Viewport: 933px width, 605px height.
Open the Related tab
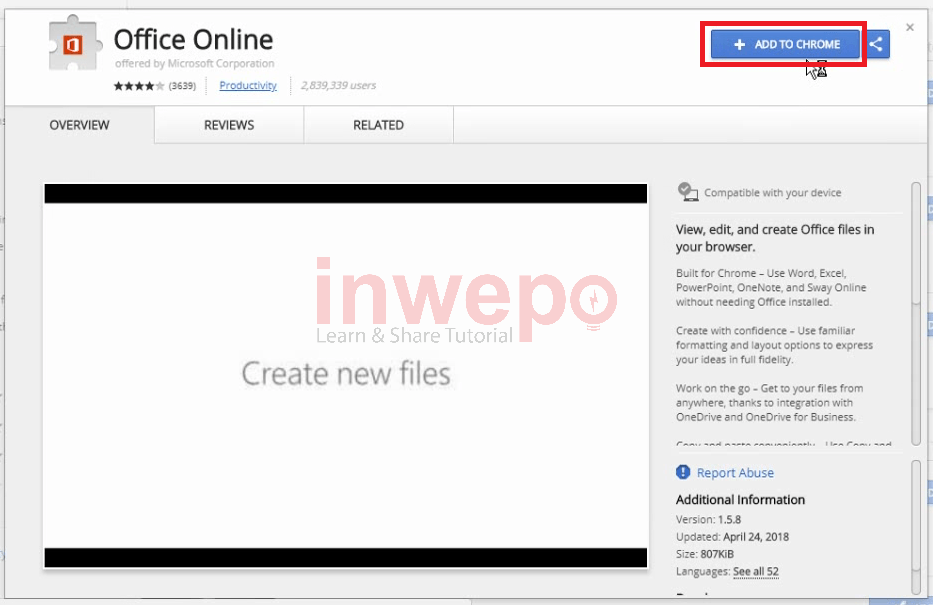(378, 125)
